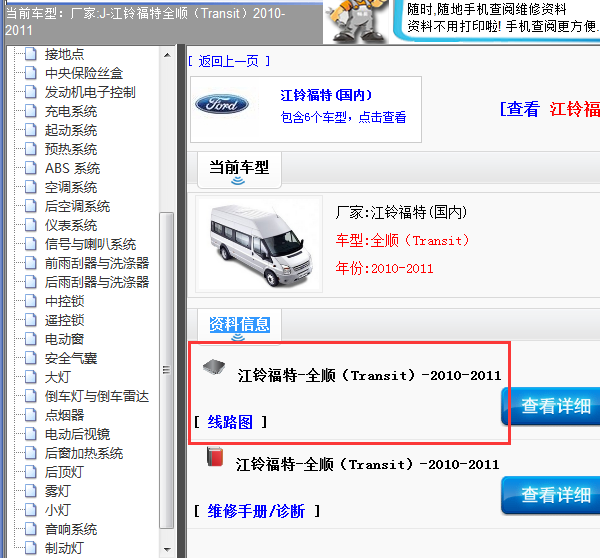Click 查看详细 button for 线路图
This screenshot has height=558, width=600.
pyautogui.click(x=551, y=406)
